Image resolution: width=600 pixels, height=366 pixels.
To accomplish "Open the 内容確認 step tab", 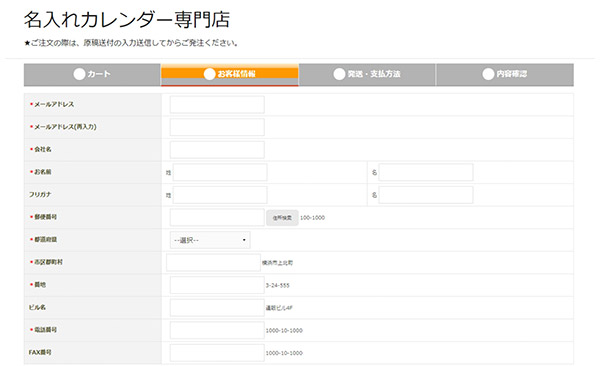I will [505, 74].
